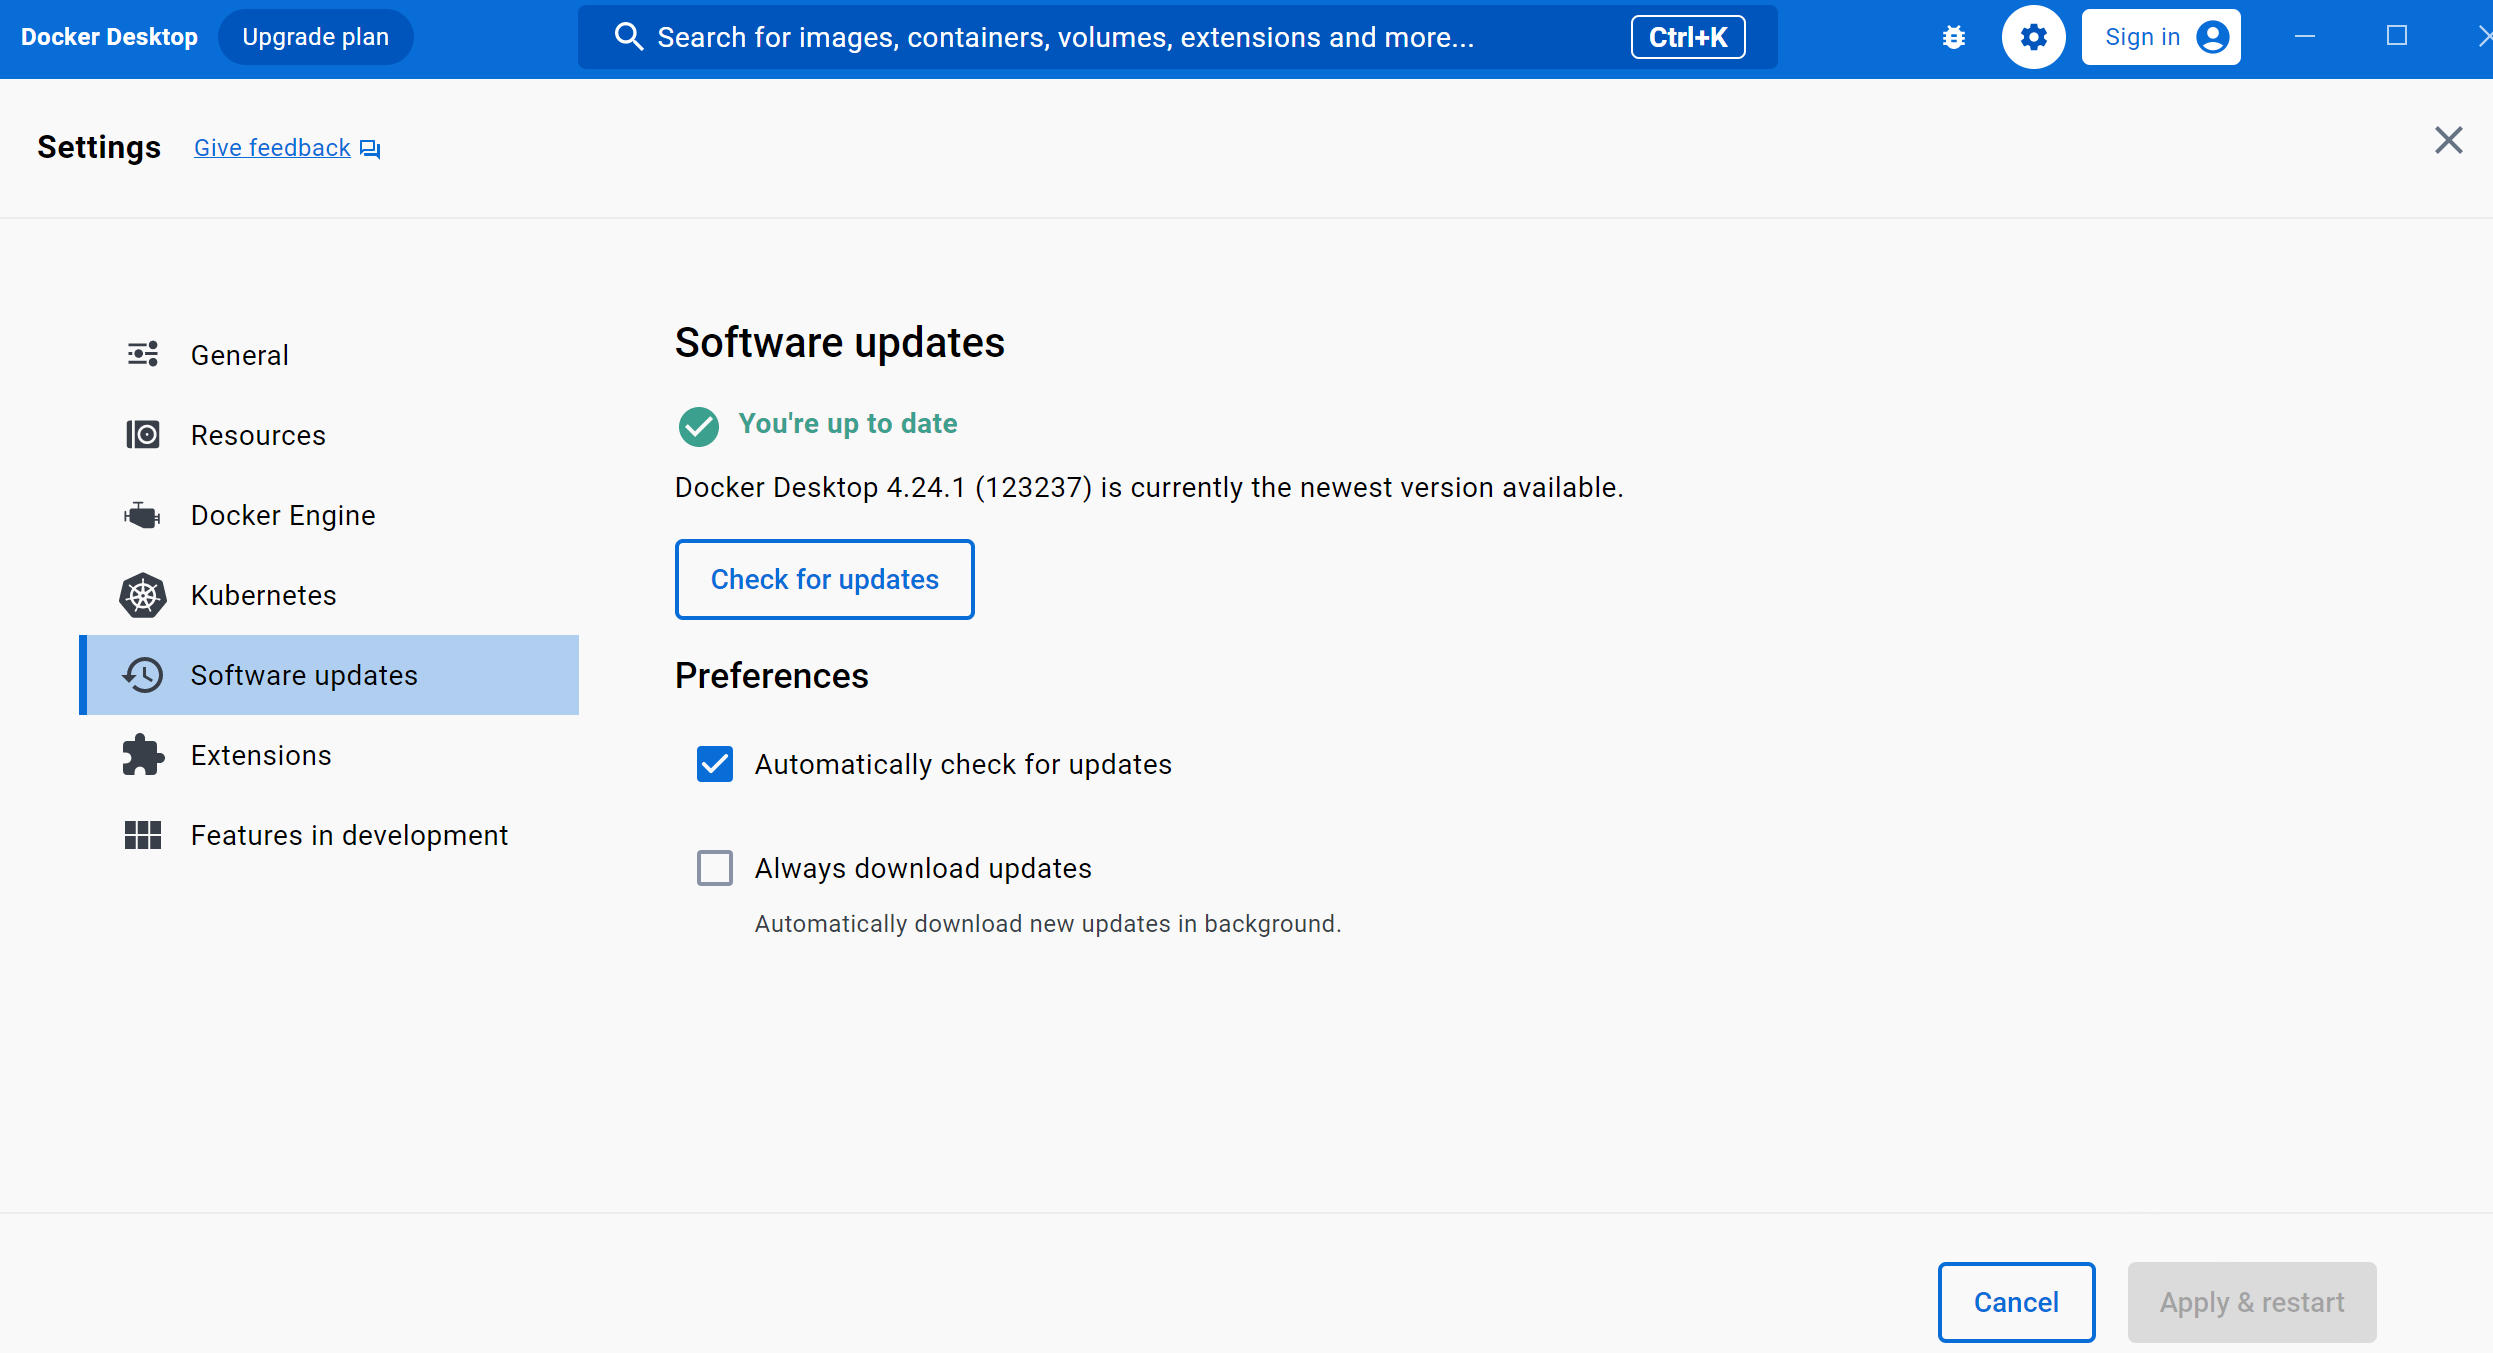The image size is (2493, 1353).
Task: Click the Docker Engine icon
Action: click(x=142, y=515)
